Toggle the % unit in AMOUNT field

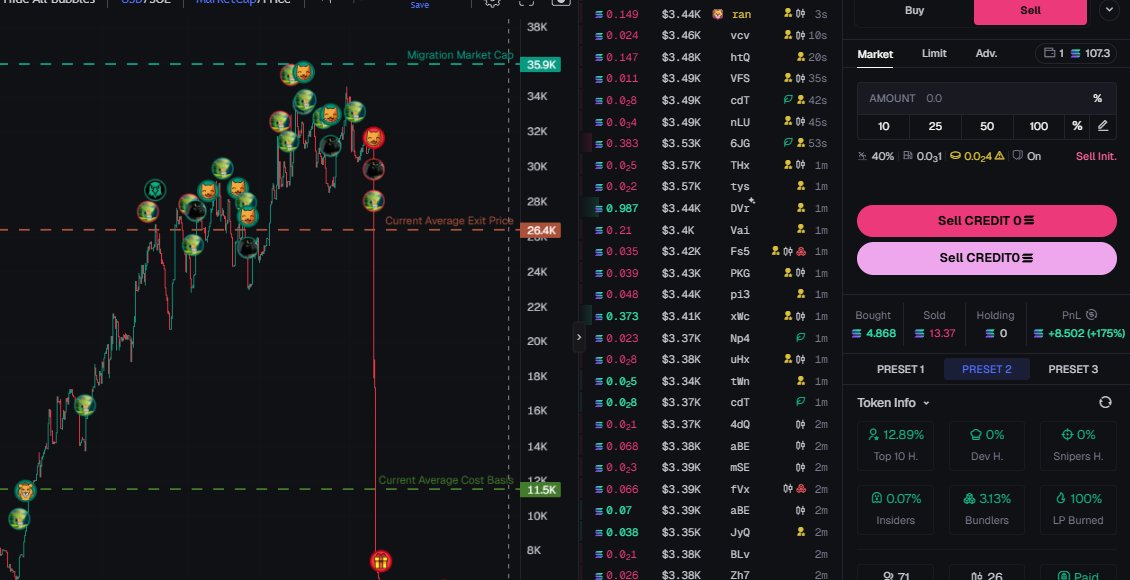1097,98
